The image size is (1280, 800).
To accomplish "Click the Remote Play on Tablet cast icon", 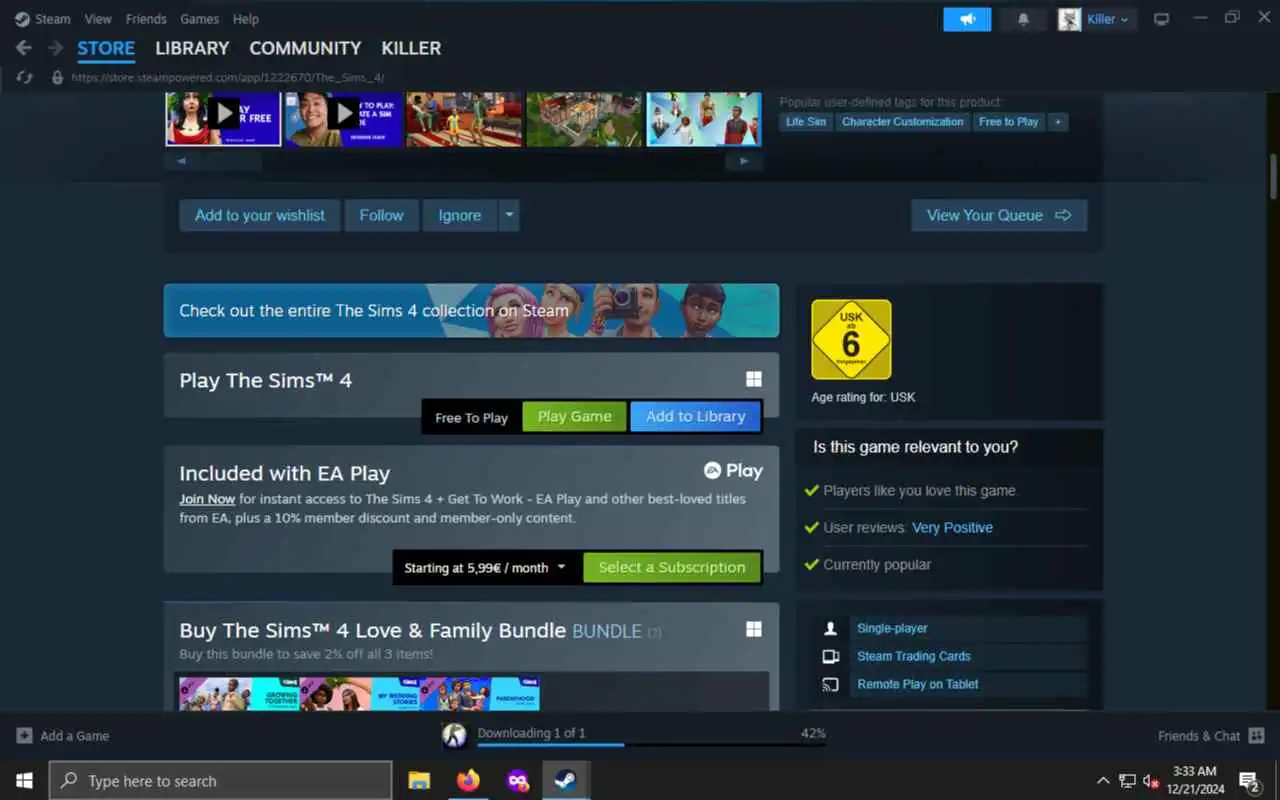I will 830,684.
